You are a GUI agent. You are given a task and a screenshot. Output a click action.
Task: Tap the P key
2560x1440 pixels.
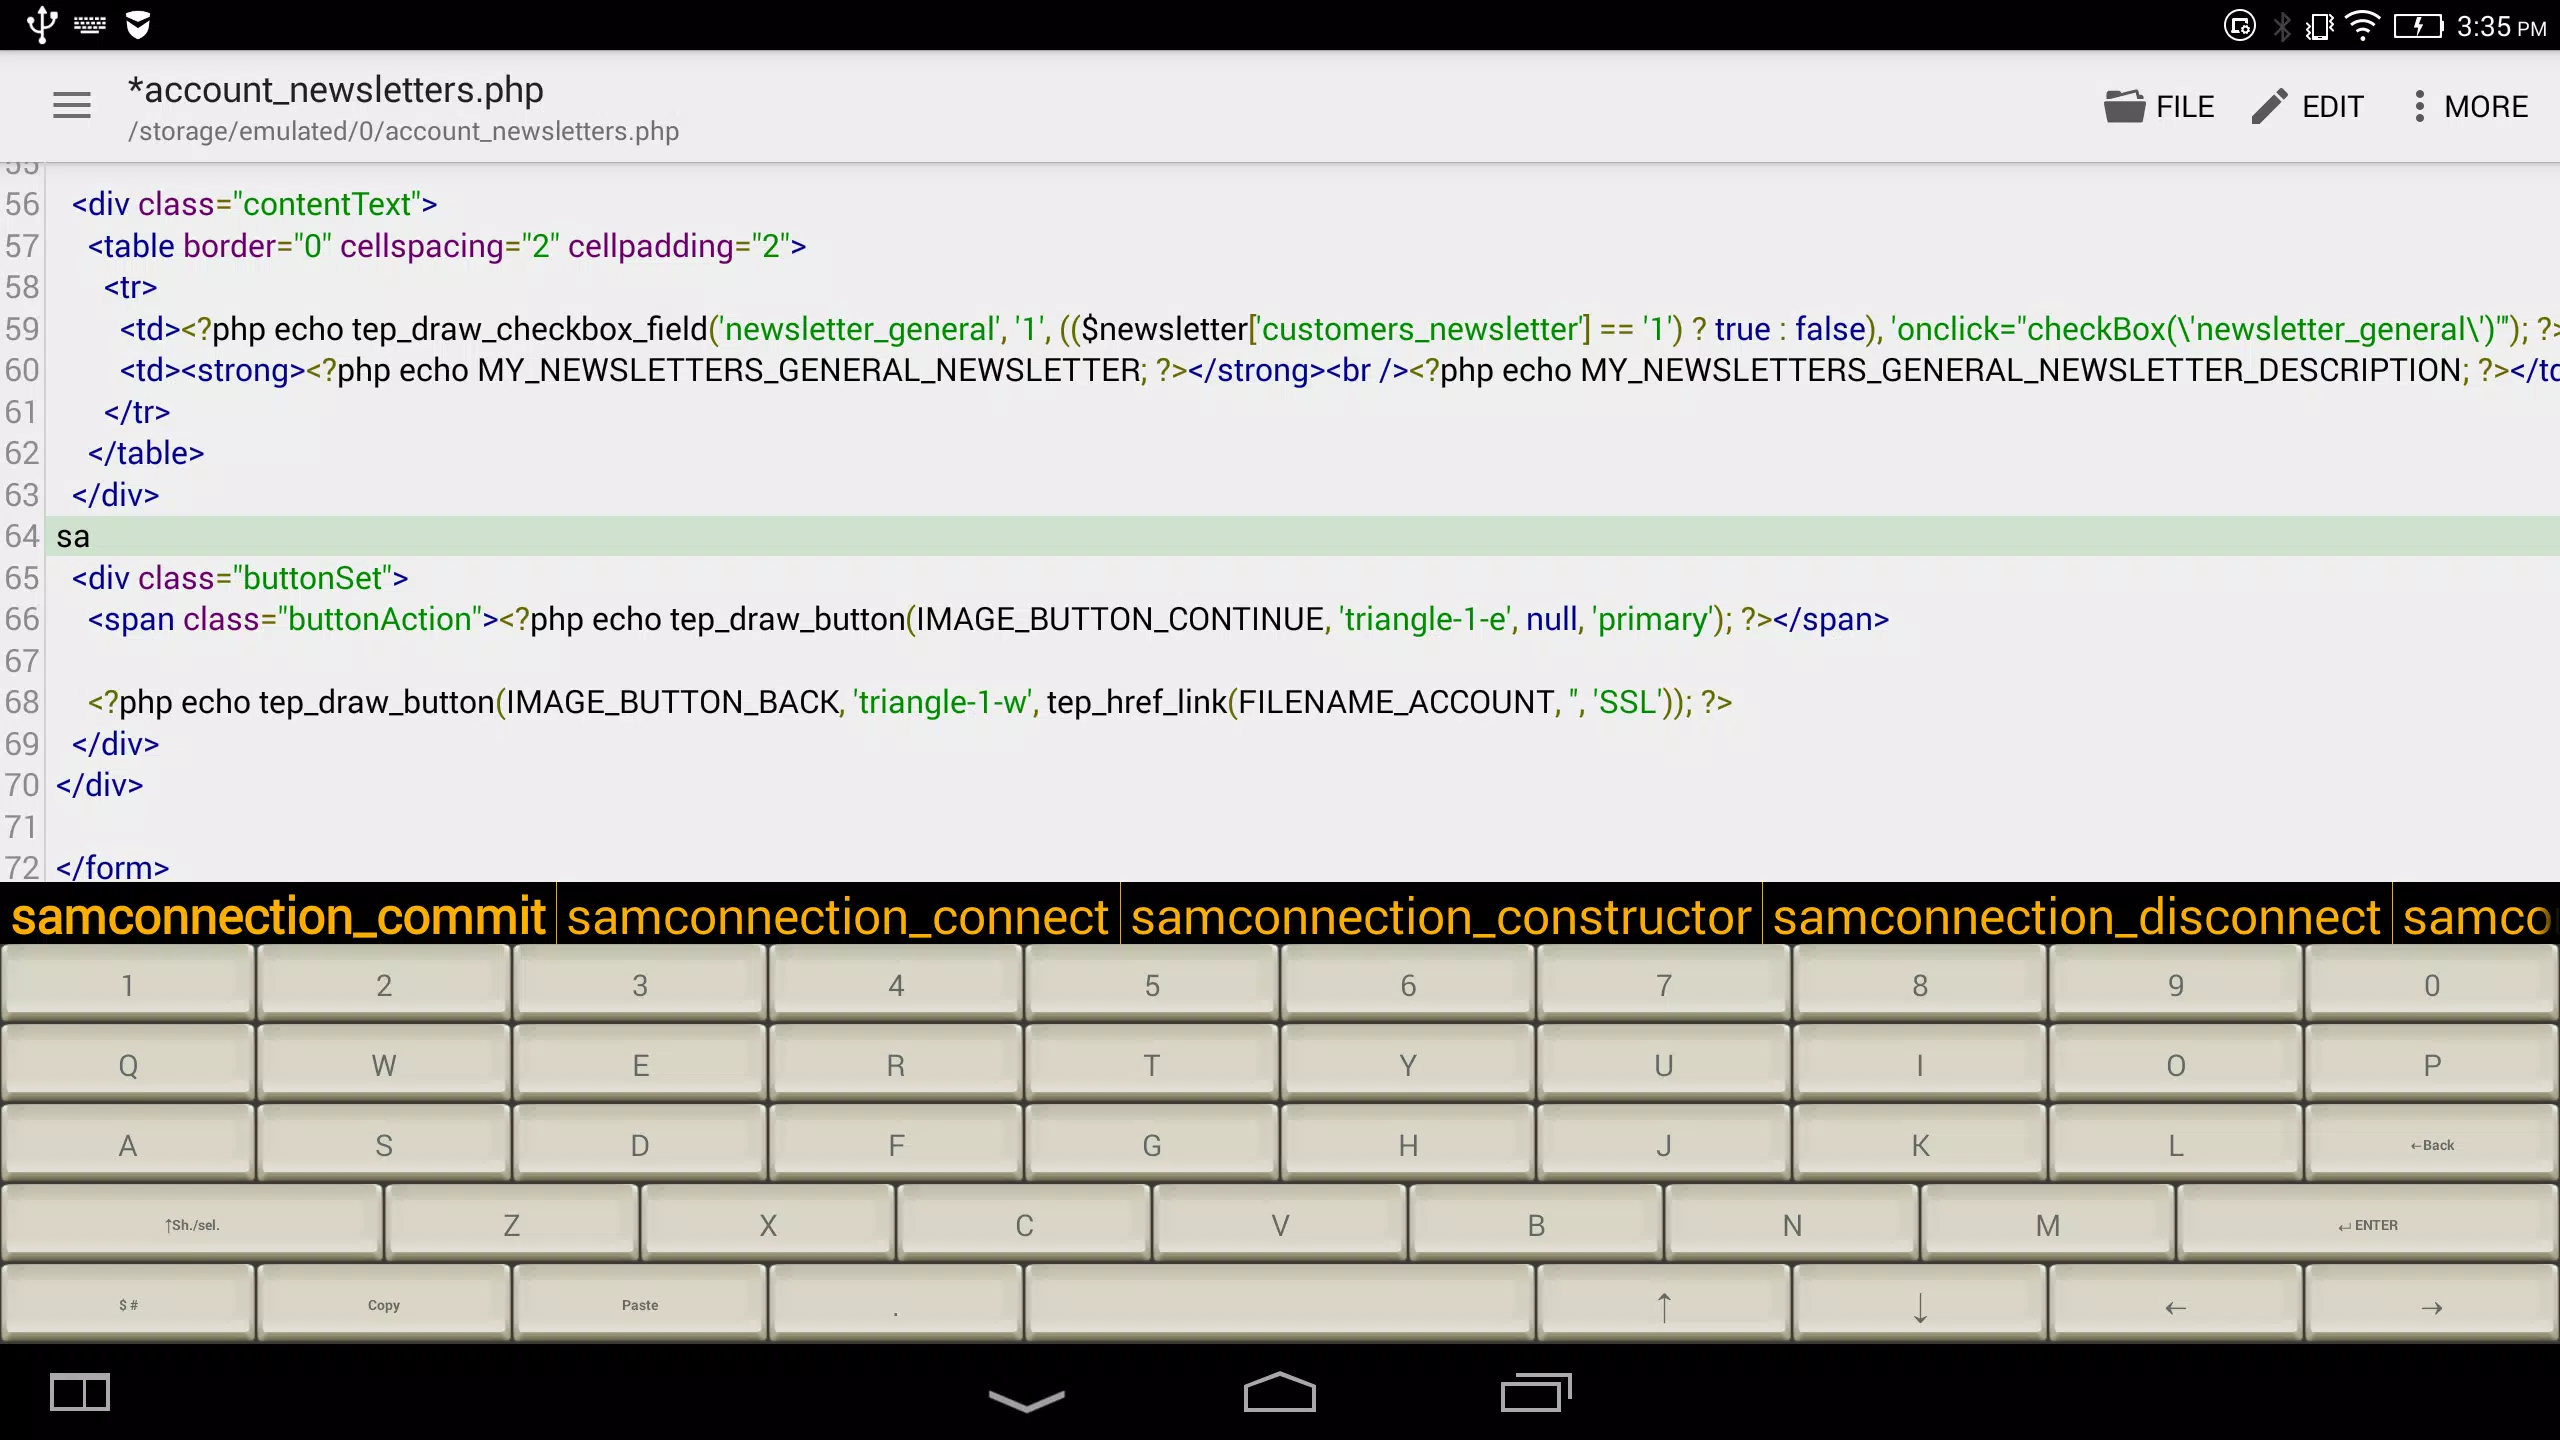click(2432, 1064)
